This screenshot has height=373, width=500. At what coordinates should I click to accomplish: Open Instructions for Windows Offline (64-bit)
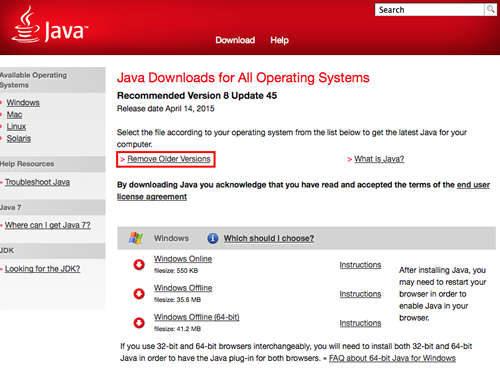[x=360, y=323]
